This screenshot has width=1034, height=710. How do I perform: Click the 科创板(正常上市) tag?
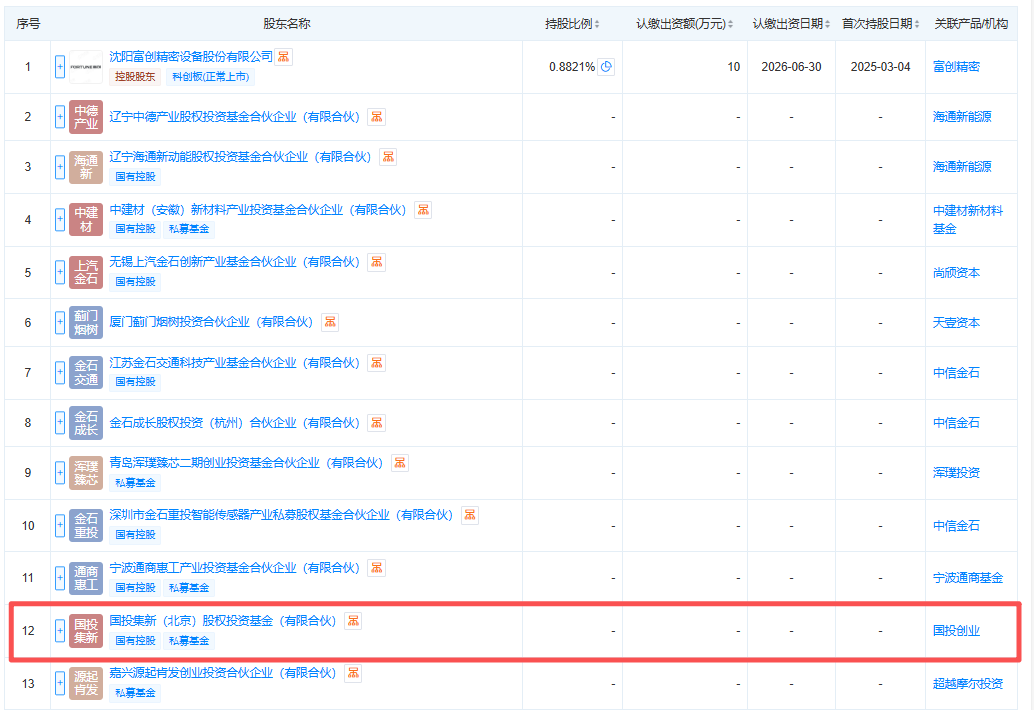210,76
